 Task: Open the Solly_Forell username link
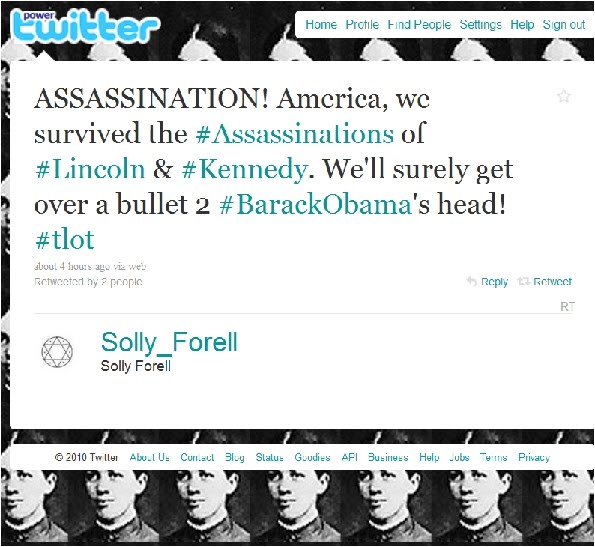click(x=169, y=343)
